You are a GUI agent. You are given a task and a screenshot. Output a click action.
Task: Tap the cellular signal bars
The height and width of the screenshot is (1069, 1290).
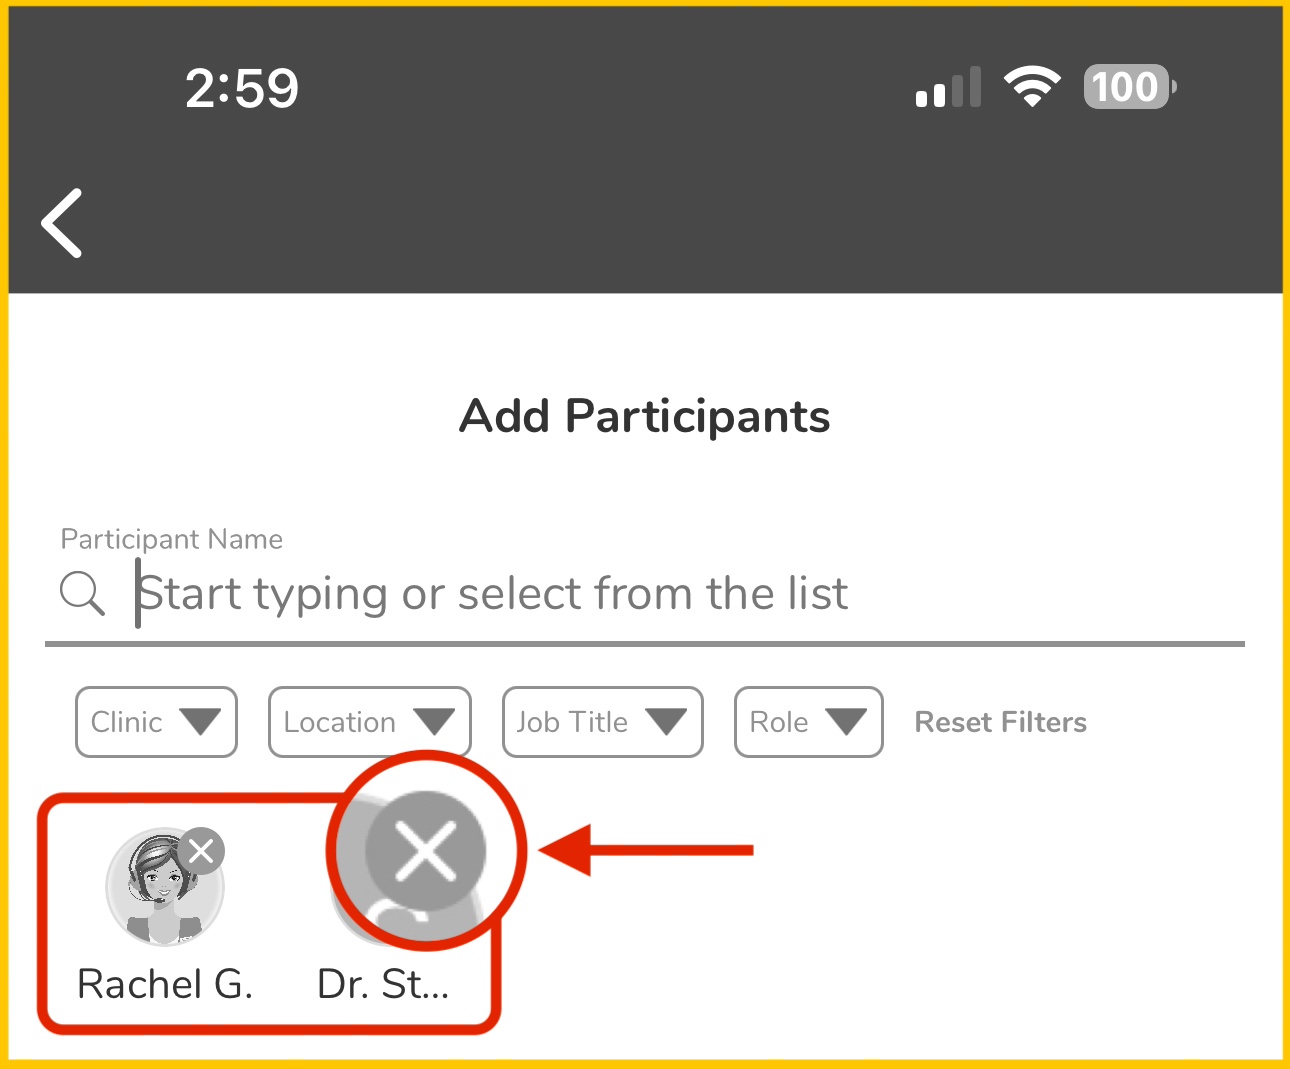(948, 88)
